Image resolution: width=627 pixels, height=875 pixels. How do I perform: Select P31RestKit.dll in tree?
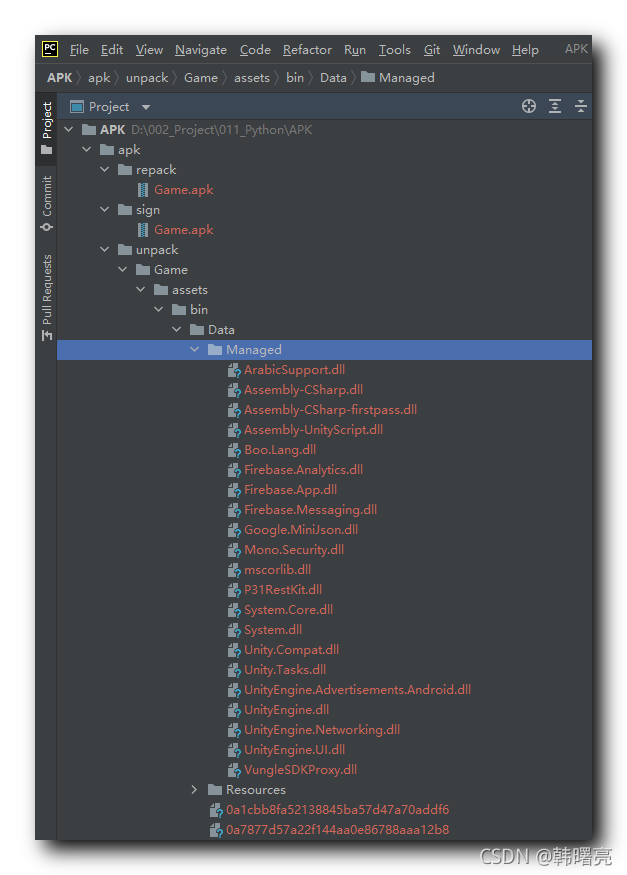coord(283,590)
